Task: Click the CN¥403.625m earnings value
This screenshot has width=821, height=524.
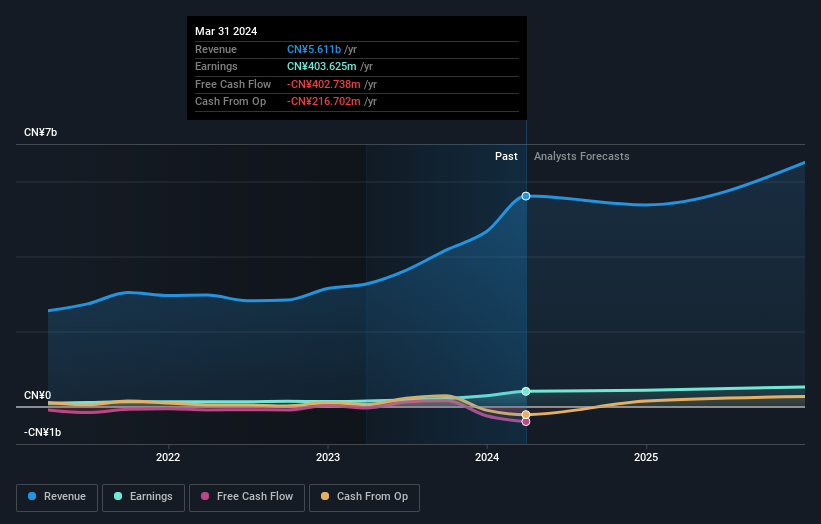Action: (x=321, y=66)
